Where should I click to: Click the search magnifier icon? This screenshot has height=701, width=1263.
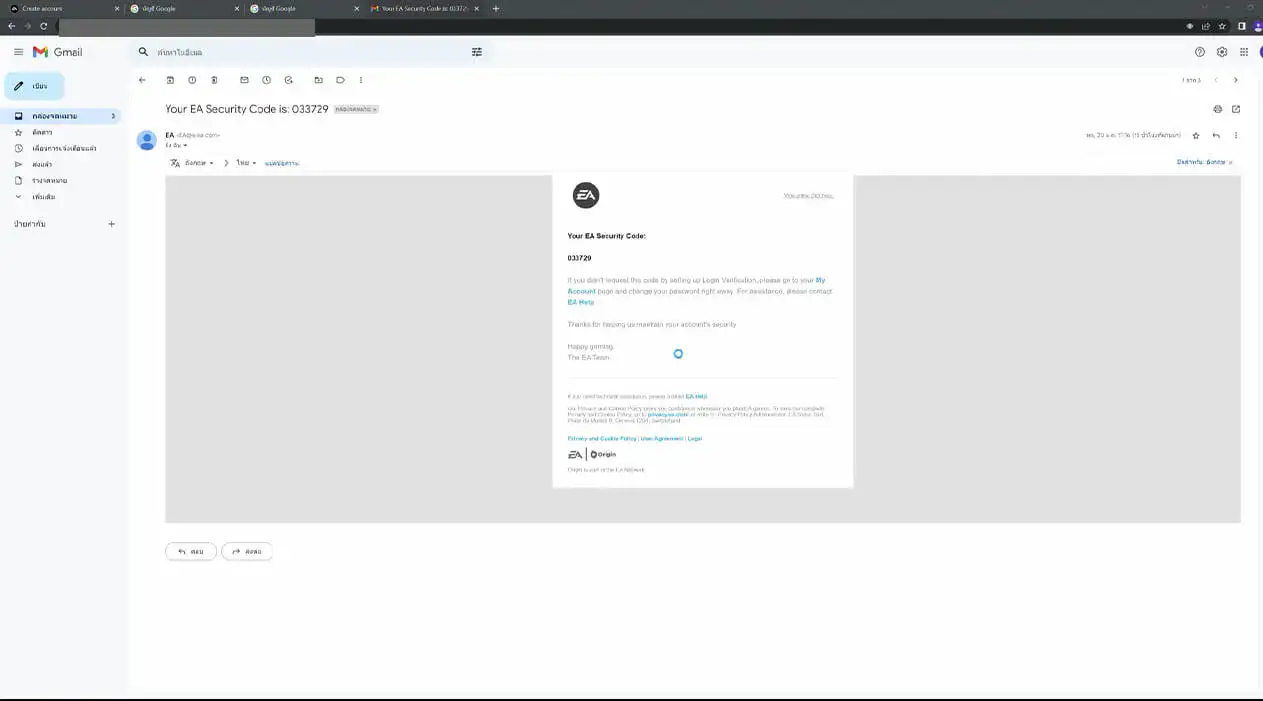(143, 52)
